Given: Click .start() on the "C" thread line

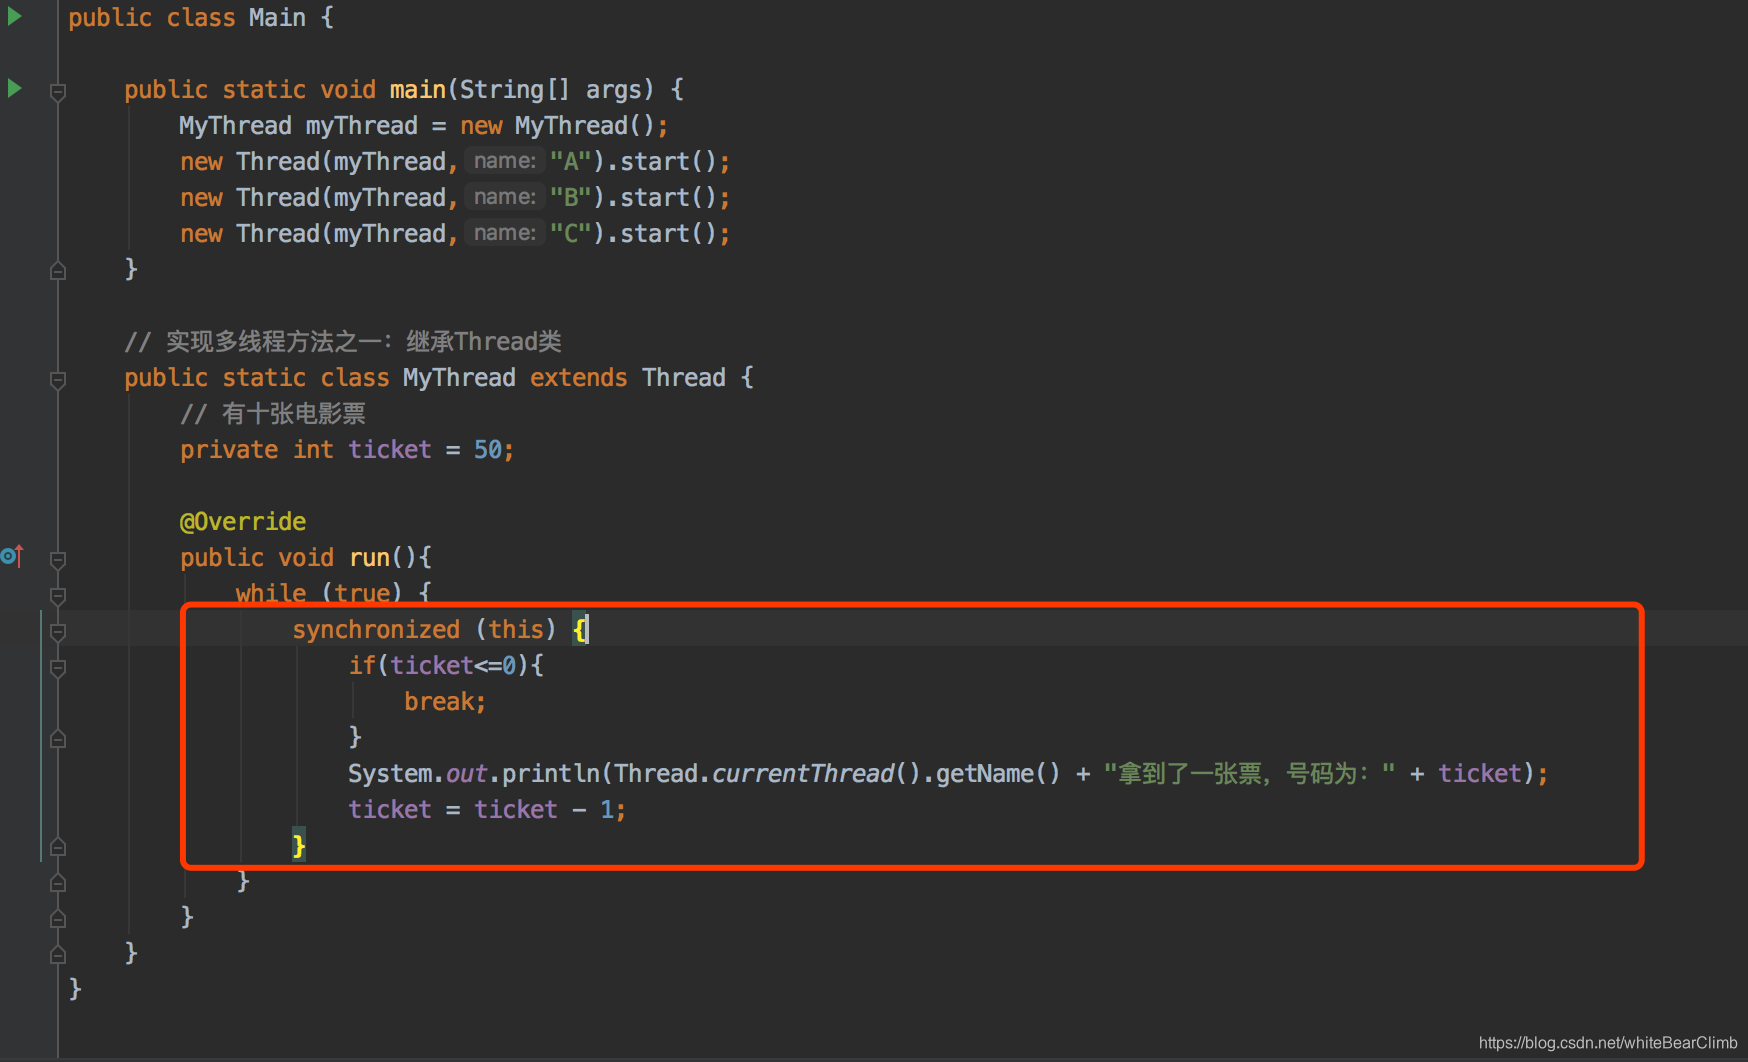Looking at the screenshot, I should click(x=662, y=233).
